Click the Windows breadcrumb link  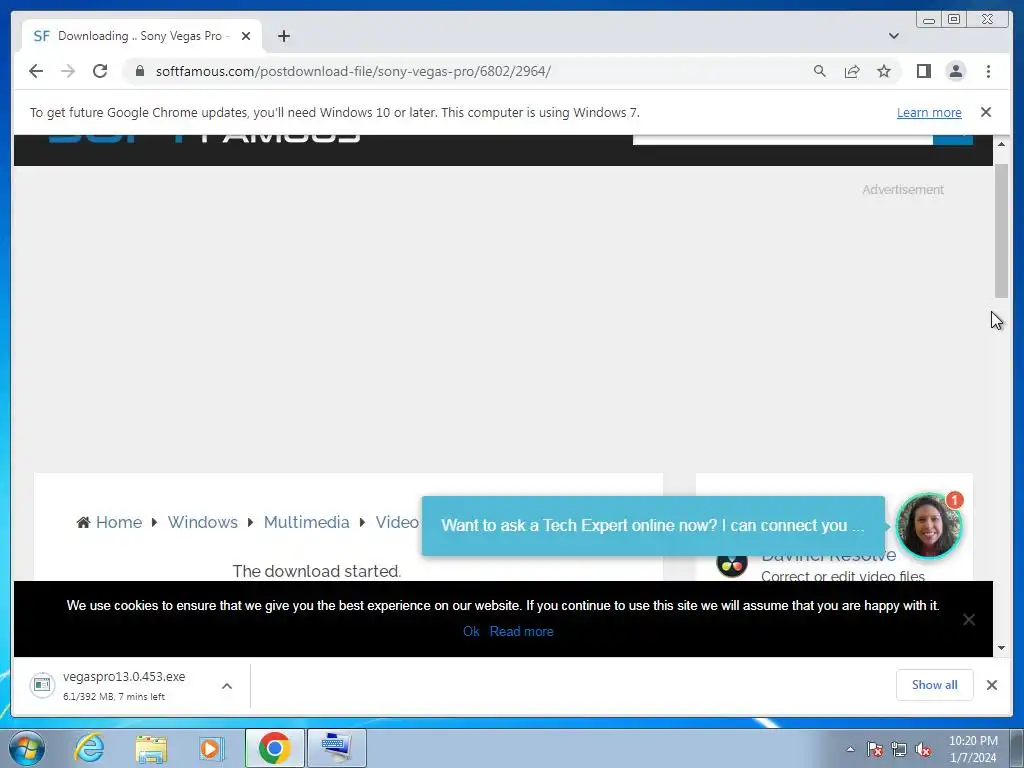(202, 522)
